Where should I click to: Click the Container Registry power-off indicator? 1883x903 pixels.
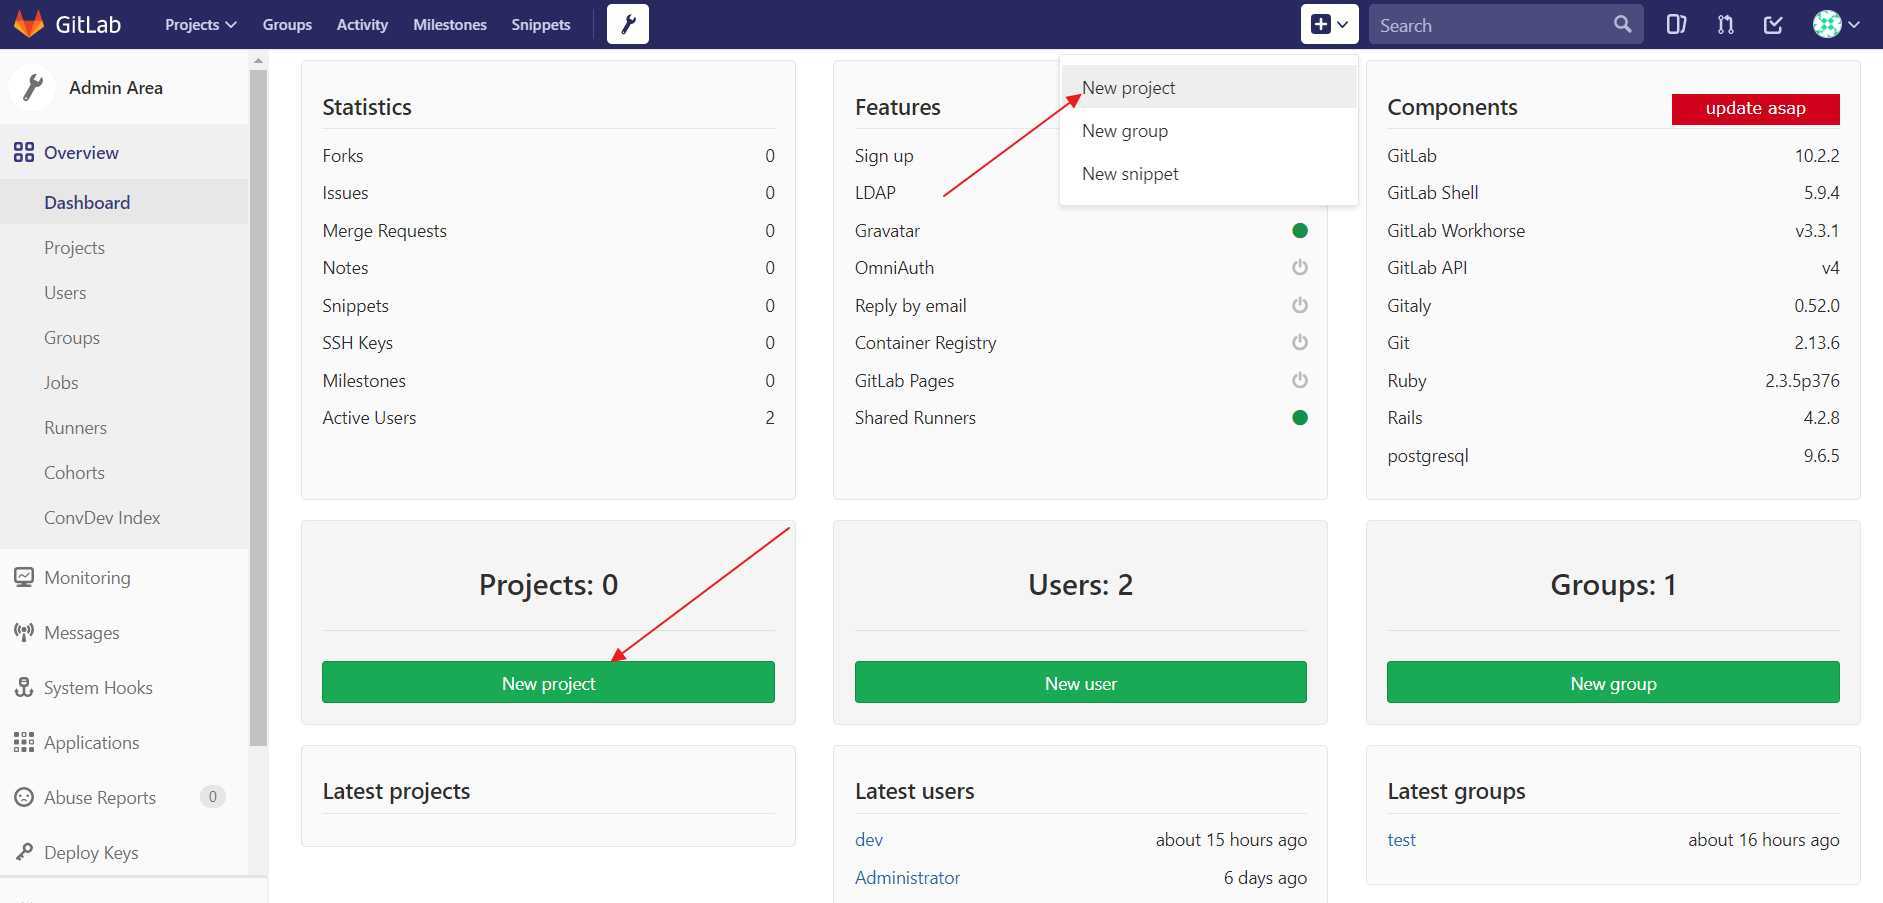(x=1300, y=342)
